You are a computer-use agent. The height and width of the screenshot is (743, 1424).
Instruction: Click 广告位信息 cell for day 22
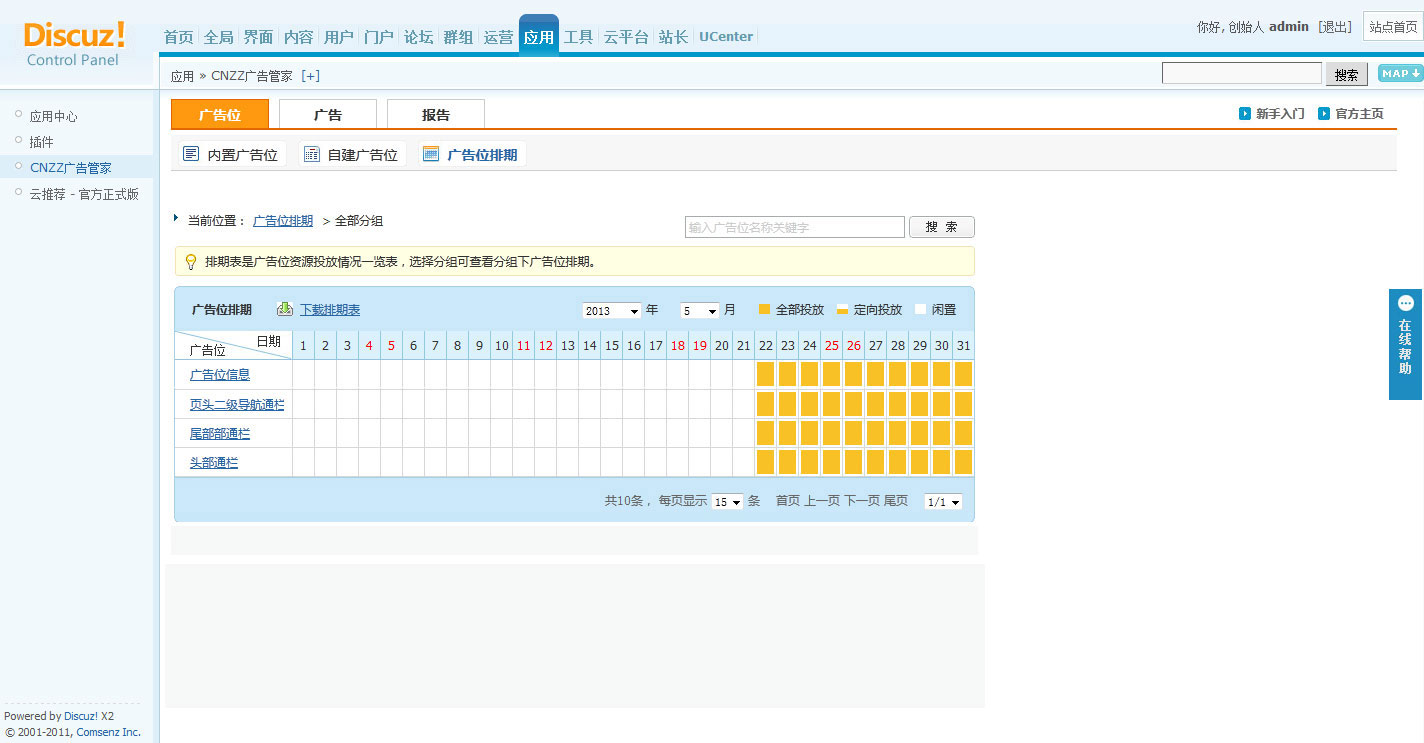pyautogui.click(x=765, y=374)
